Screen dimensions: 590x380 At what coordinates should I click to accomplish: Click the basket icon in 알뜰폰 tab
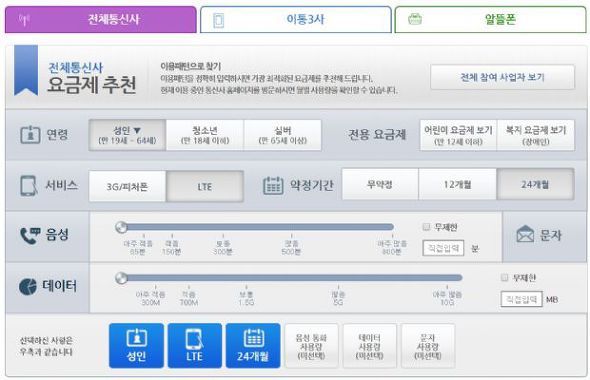tap(415, 19)
